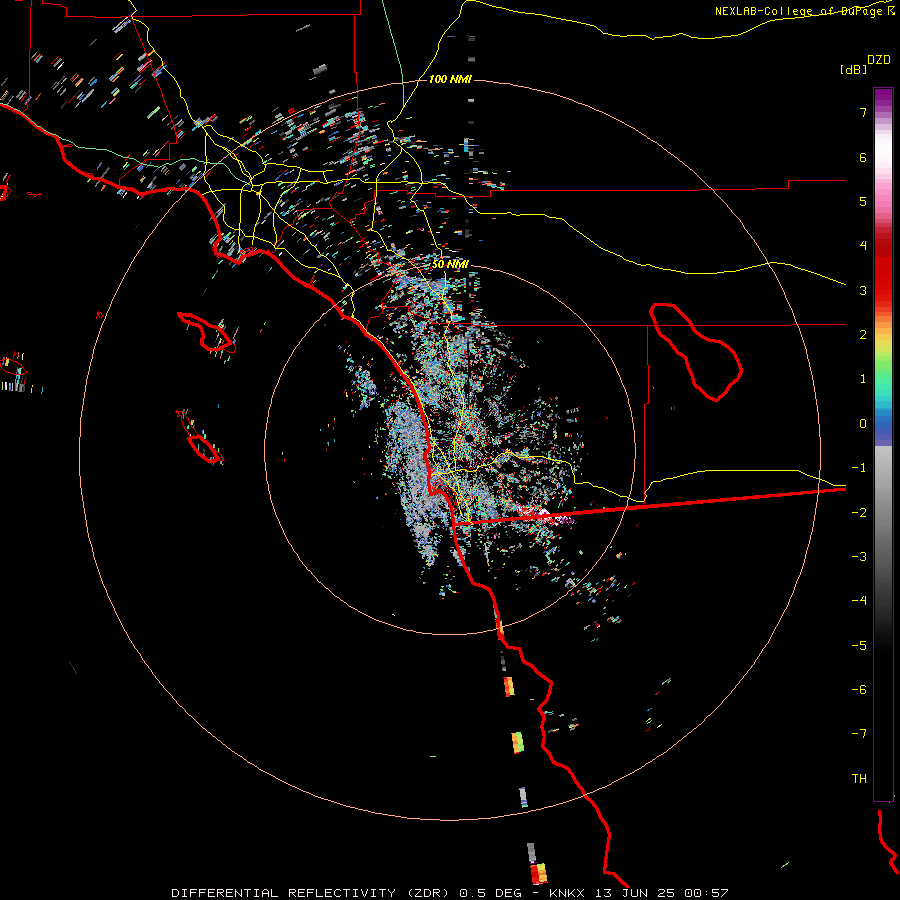Click the -6 value on the color scale
Image resolution: width=900 pixels, height=900 pixels.
point(859,690)
